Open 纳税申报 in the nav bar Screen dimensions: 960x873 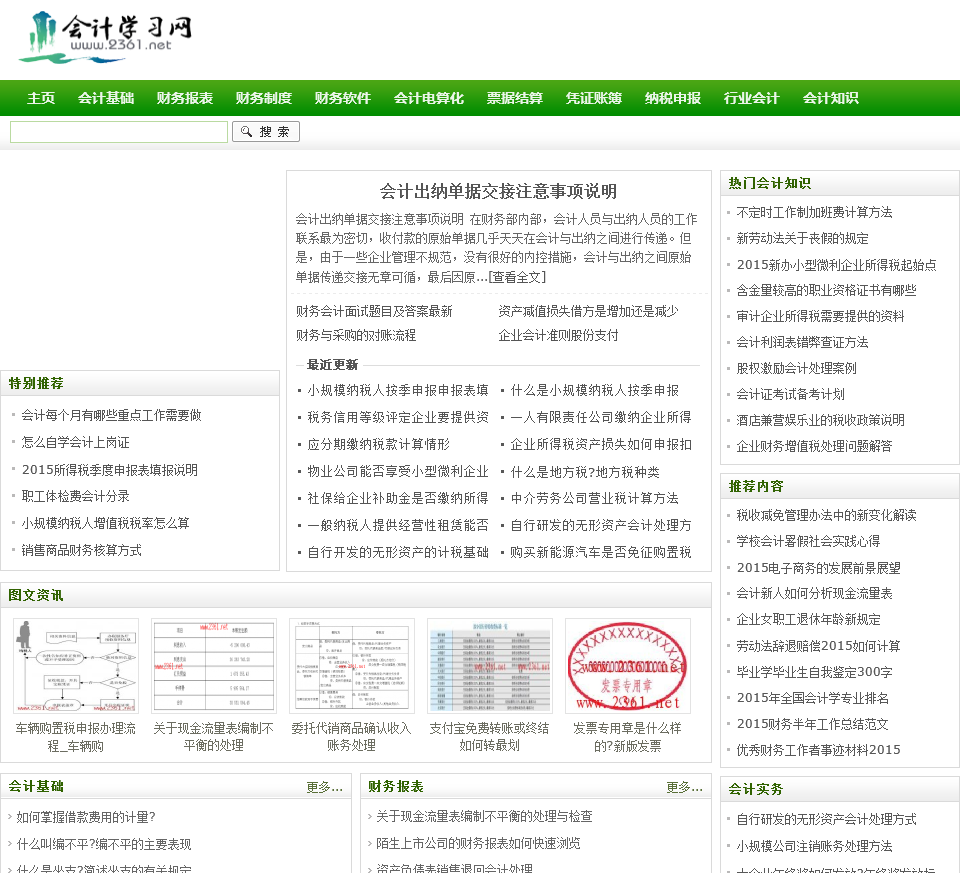coord(672,98)
